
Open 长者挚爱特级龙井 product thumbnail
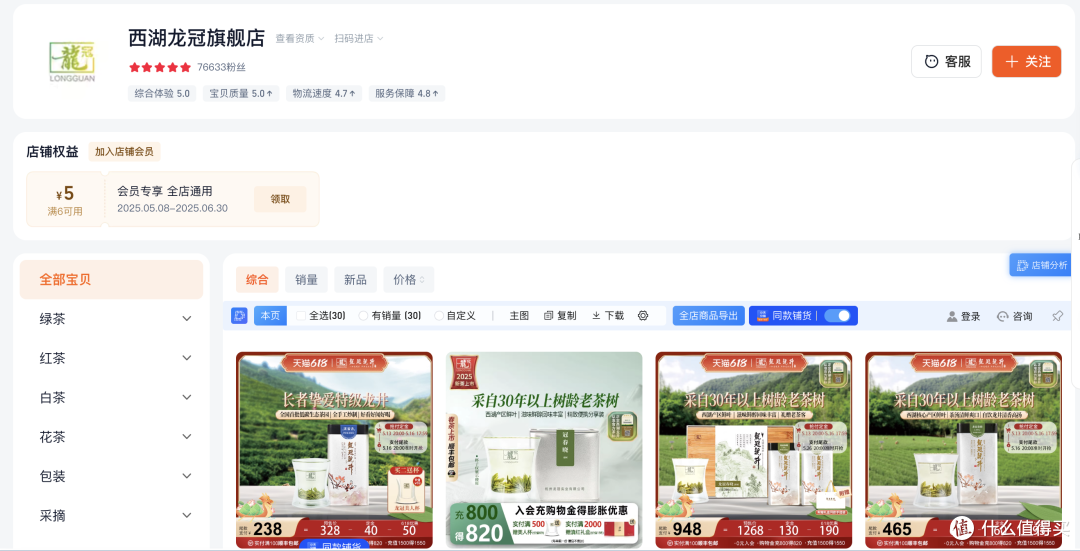(334, 450)
